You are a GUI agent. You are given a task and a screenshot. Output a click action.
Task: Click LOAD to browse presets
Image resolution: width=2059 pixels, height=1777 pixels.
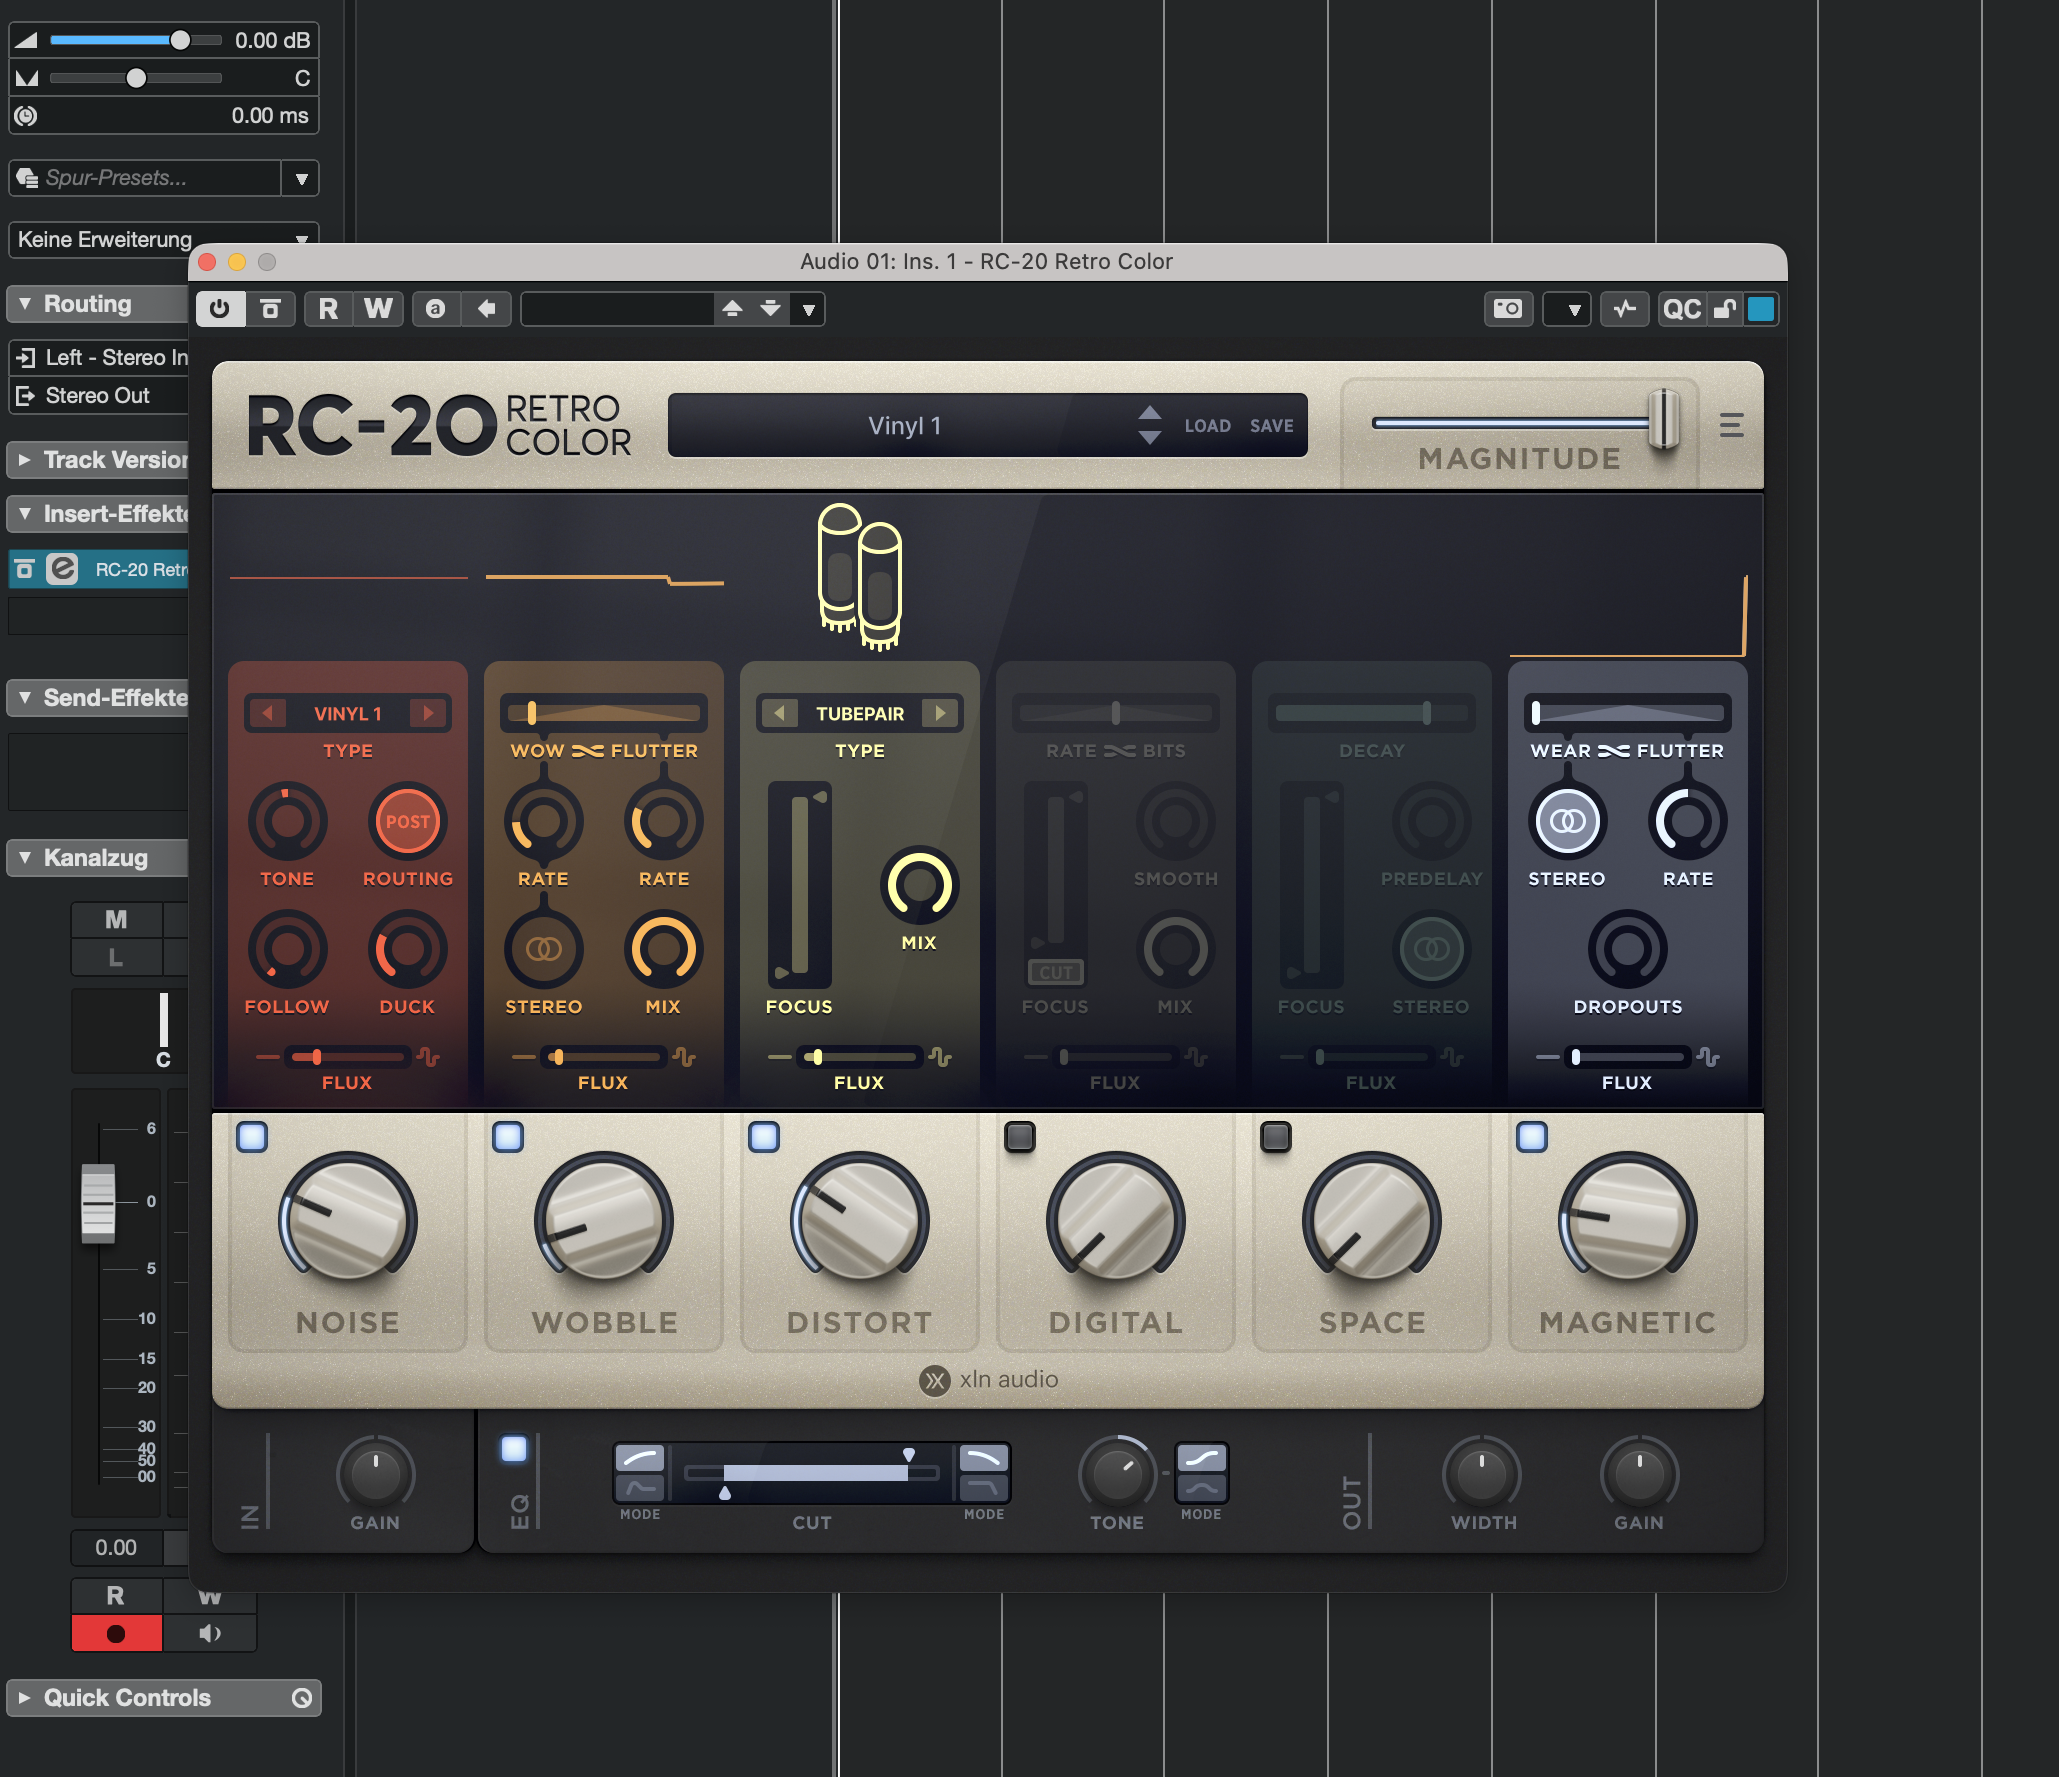[1207, 424]
